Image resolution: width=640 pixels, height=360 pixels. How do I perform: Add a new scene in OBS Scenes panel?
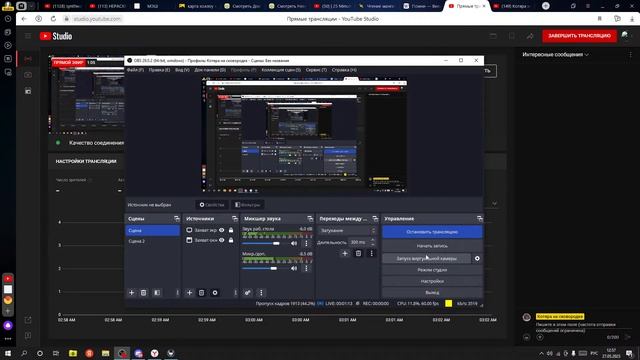click(x=131, y=293)
